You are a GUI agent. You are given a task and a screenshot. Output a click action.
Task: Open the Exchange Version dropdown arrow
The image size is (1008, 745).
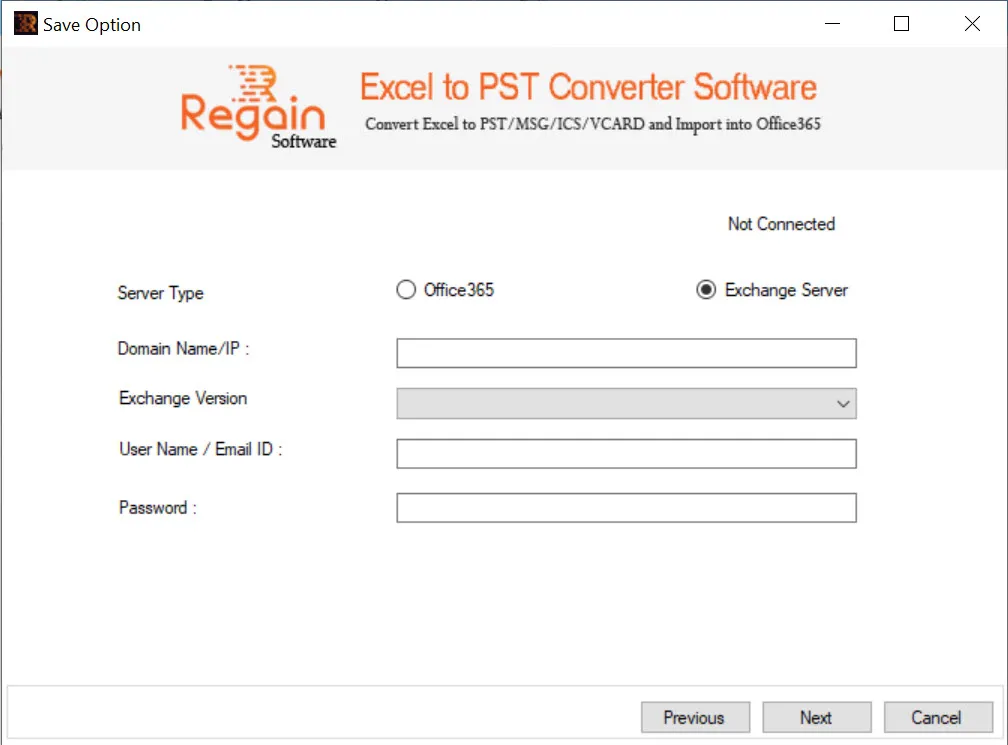click(x=843, y=404)
